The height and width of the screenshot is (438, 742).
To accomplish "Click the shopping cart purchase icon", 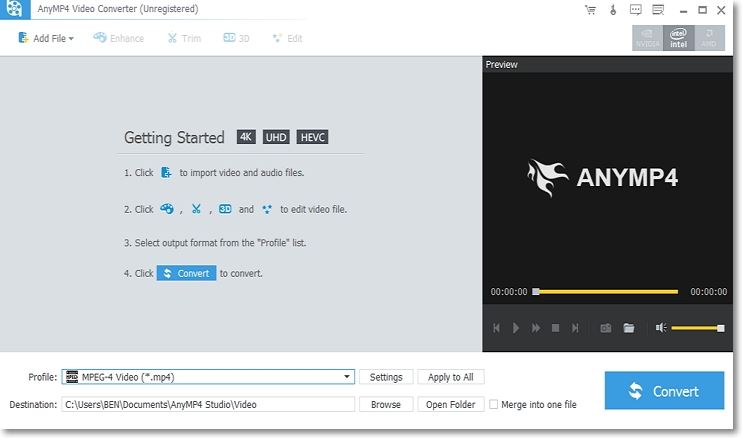I will pyautogui.click(x=590, y=9).
